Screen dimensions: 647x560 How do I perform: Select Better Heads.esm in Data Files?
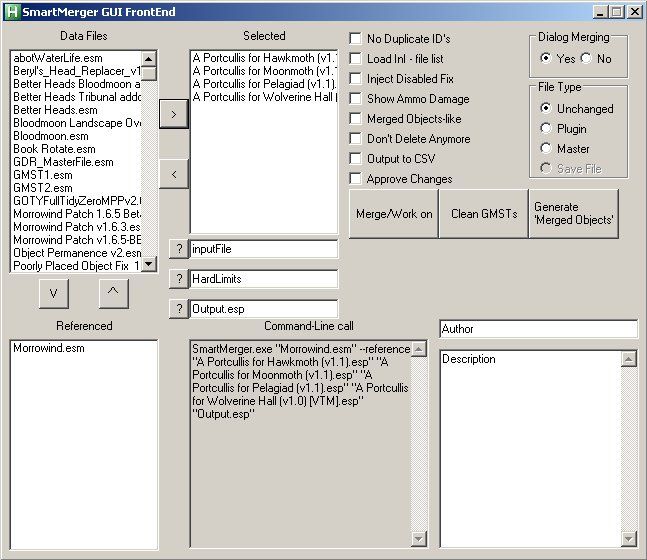coord(77,110)
